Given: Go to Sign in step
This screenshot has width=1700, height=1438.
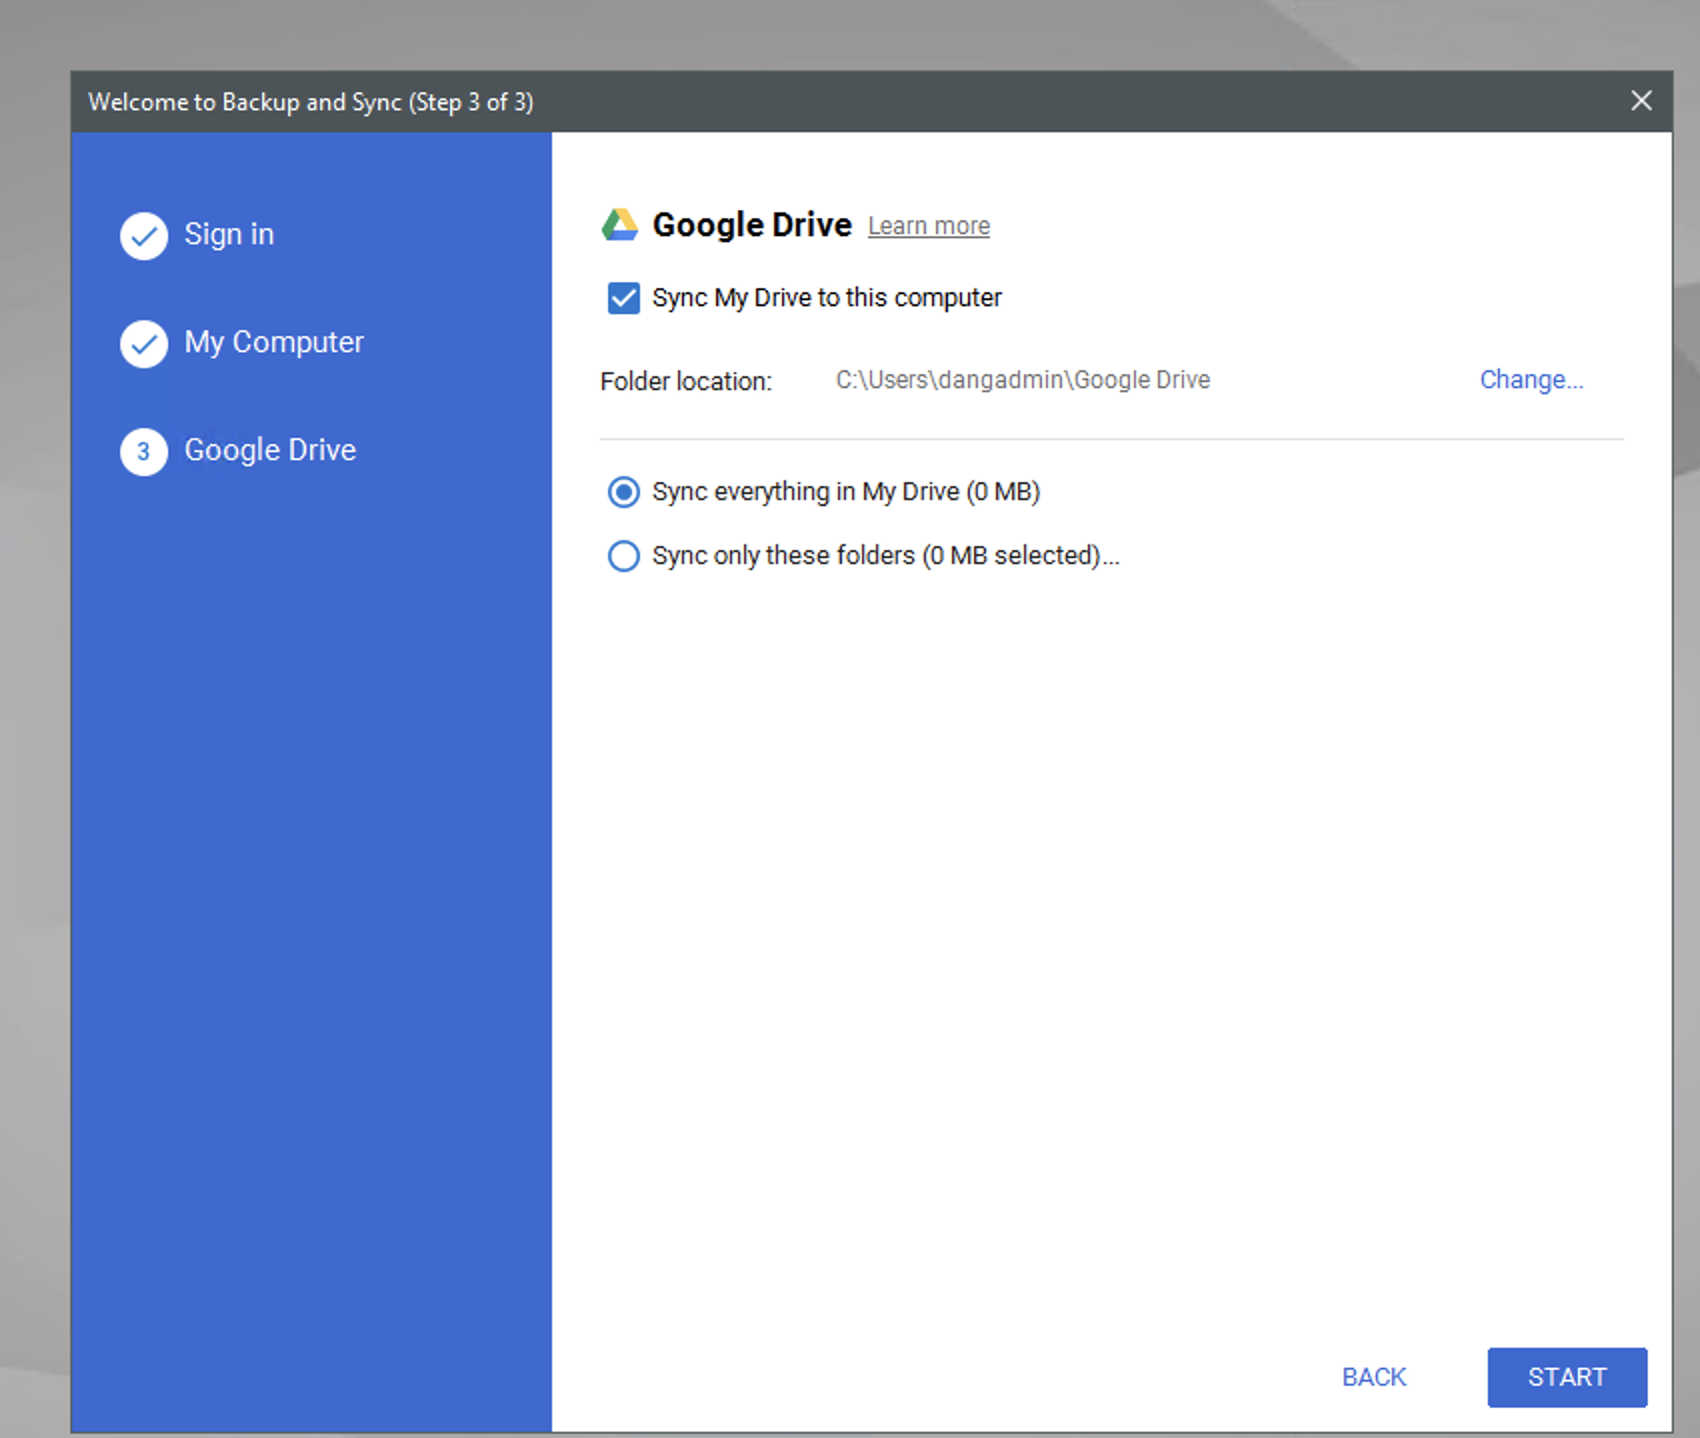Looking at the screenshot, I should (229, 234).
